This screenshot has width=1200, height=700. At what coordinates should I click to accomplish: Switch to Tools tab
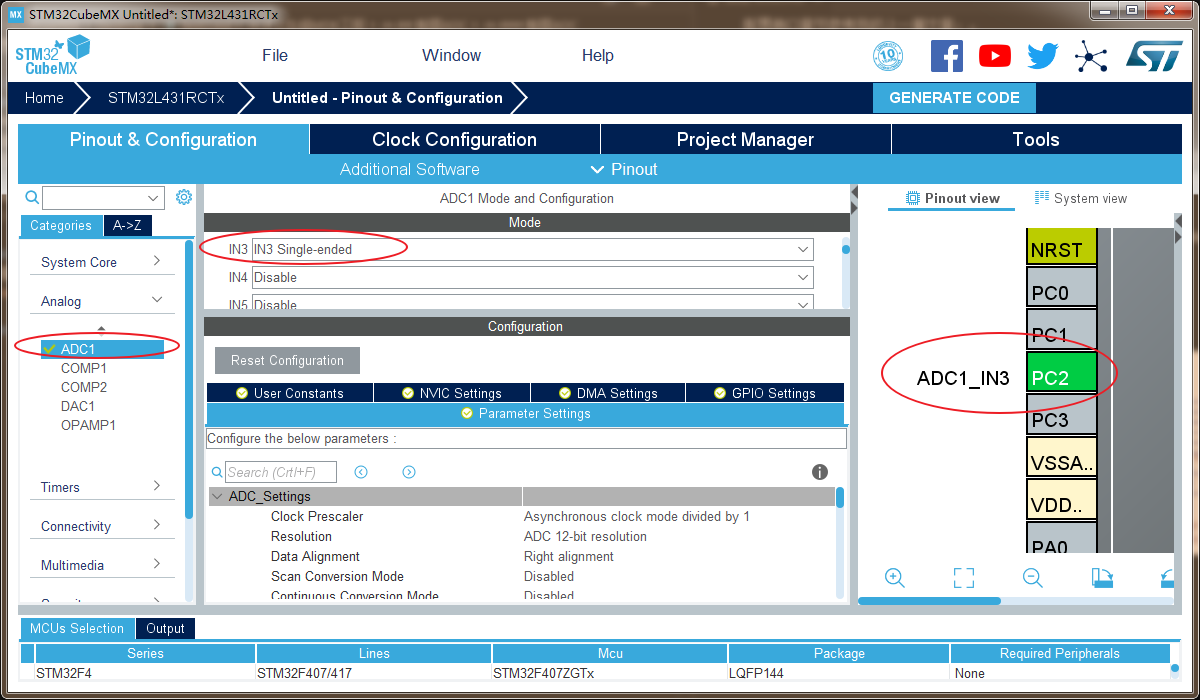pyautogui.click(x=1036, y=139)
